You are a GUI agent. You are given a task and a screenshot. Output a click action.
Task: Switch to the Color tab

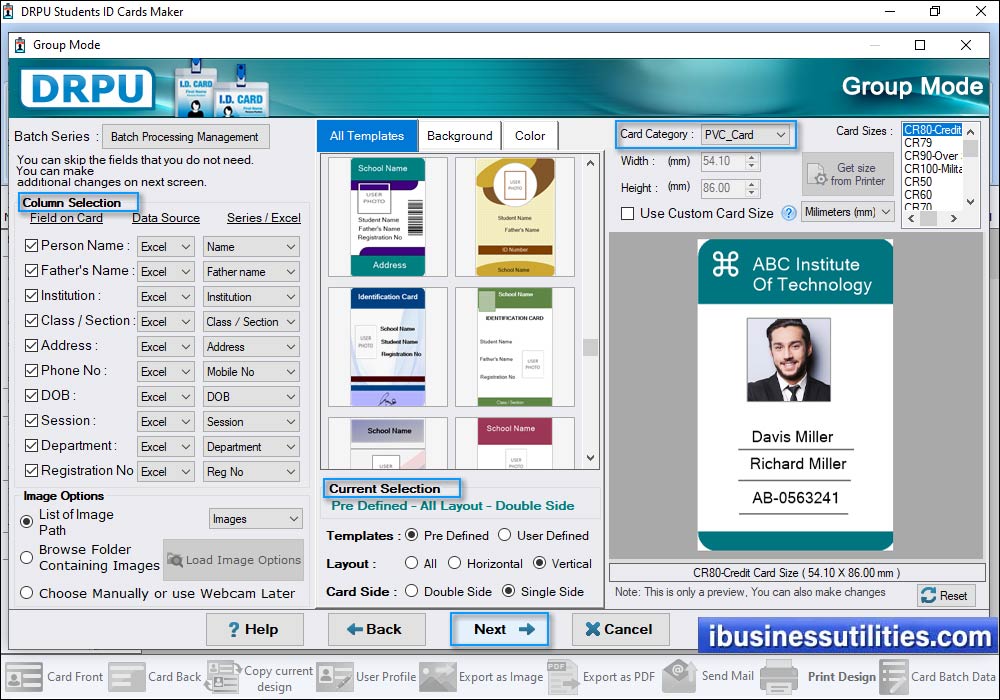coord(530,135)
